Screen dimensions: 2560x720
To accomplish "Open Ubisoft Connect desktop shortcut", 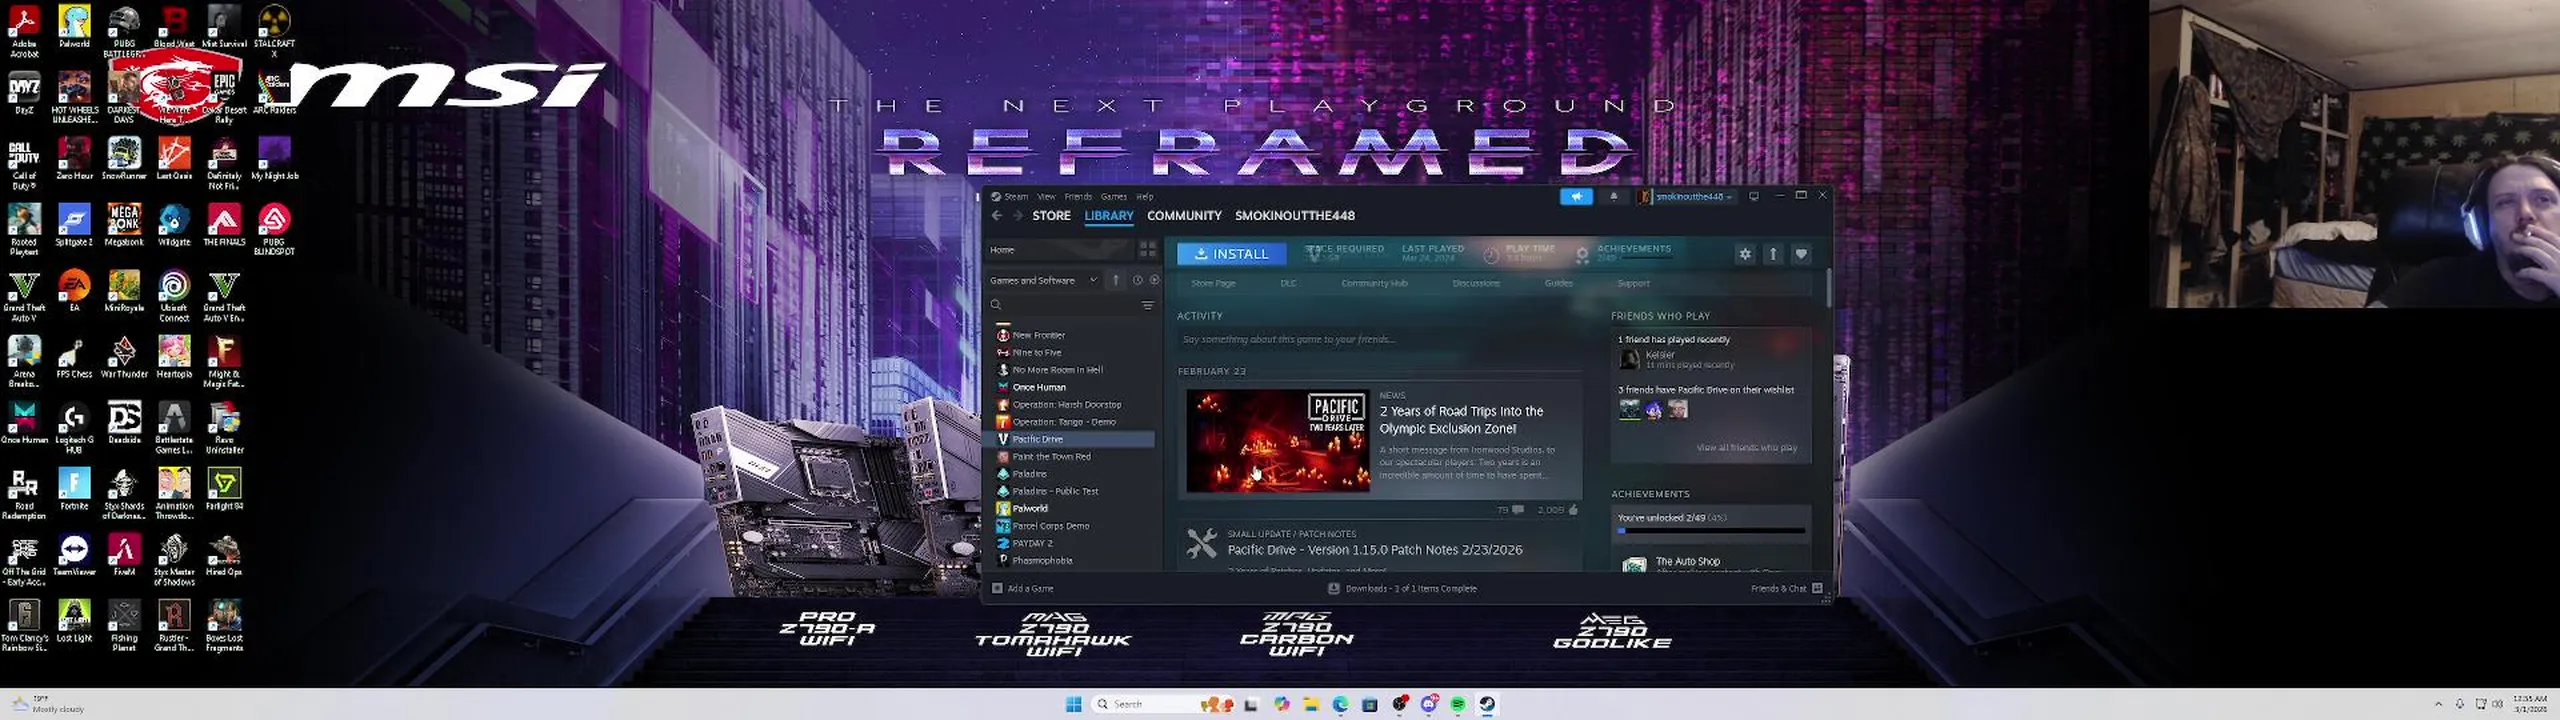I will click(174, 297).
